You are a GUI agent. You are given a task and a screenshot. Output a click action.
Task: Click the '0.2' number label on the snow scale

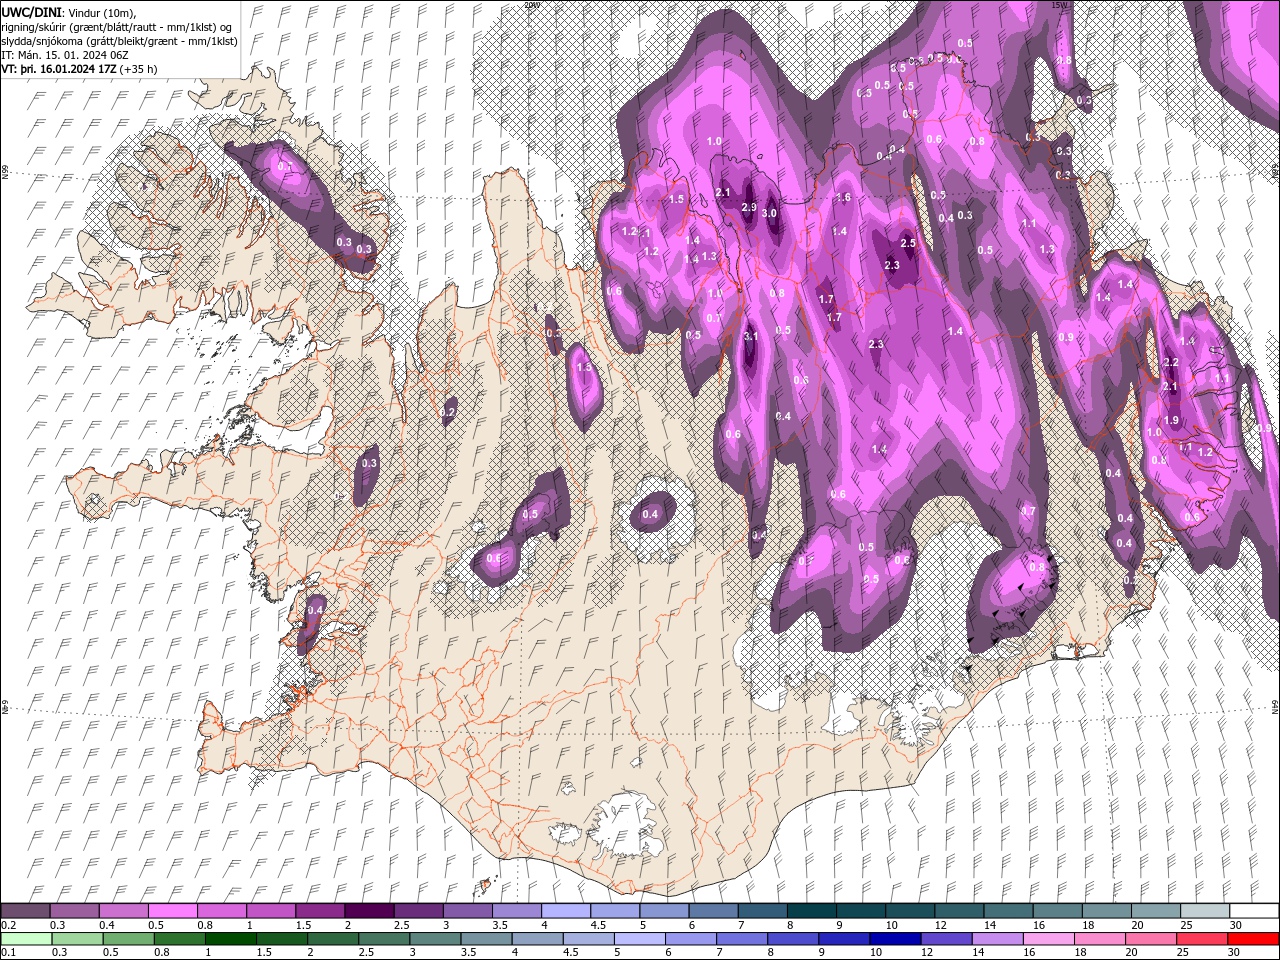(x=8, y=925)
